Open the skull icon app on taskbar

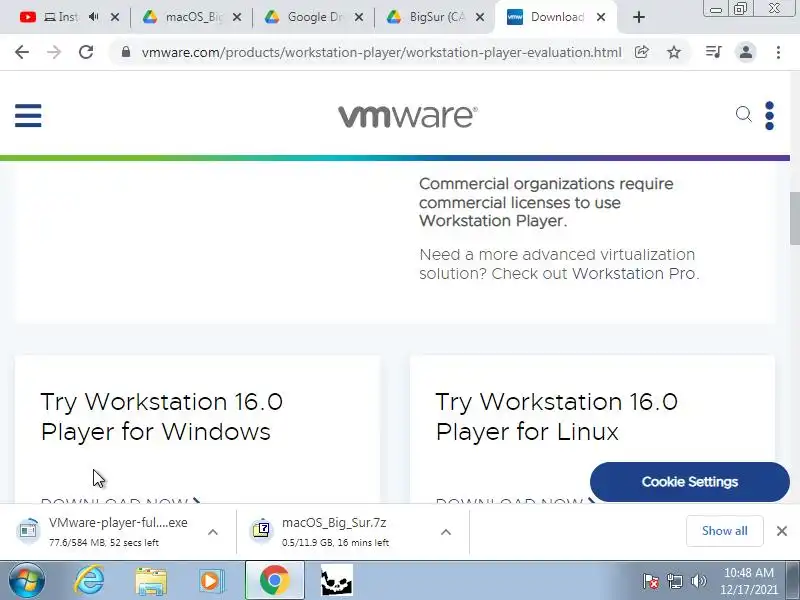pyautogui.click(x=336, y=580)
